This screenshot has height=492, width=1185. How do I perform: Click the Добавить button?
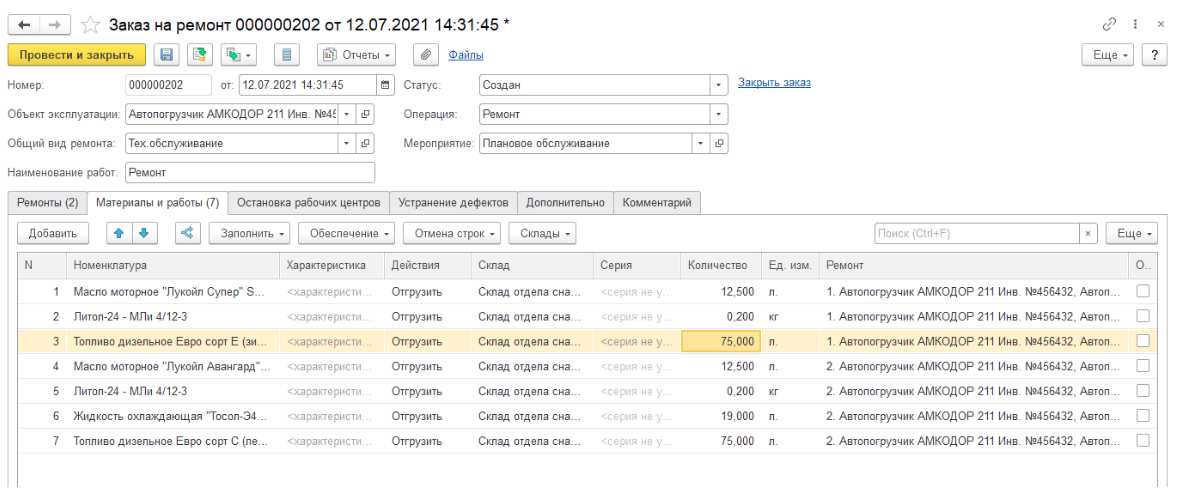(x=53, y=234)
